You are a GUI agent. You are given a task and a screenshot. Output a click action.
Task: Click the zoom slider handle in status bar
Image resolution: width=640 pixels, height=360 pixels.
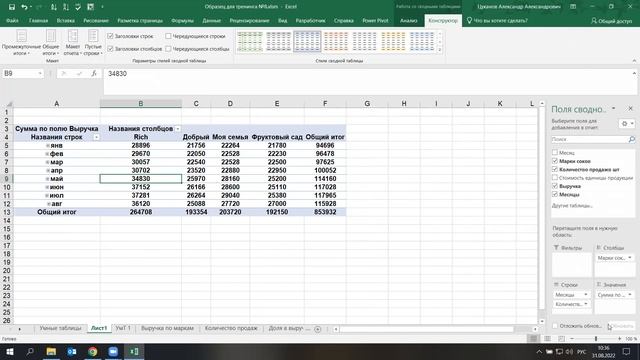(x=596, y=339)
